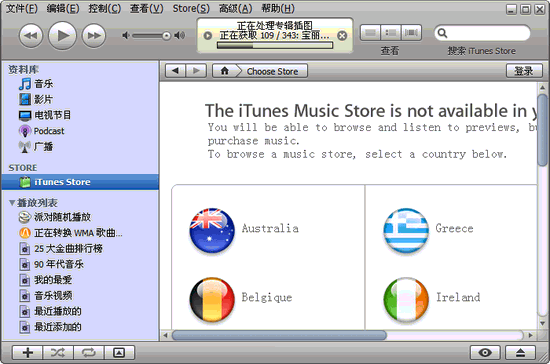
Task: Open the 文件(F) menu
Action: [22, 8]
